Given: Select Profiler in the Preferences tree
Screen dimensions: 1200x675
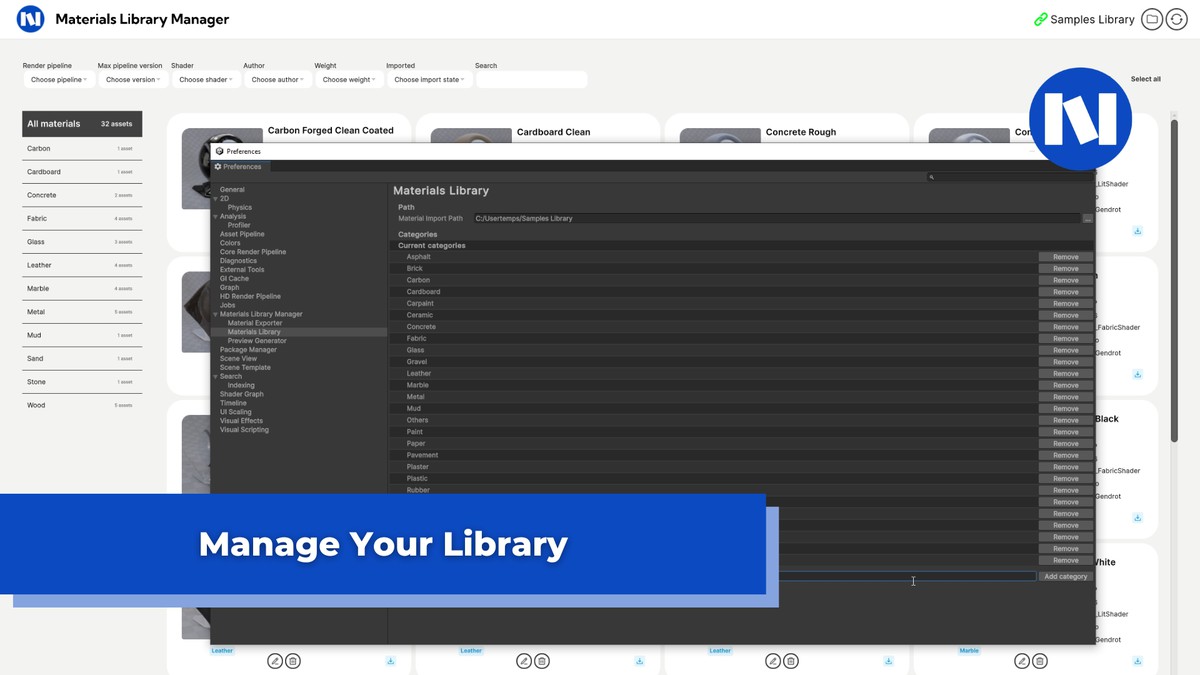Looking at the screenshot, I should click(239, 226).
